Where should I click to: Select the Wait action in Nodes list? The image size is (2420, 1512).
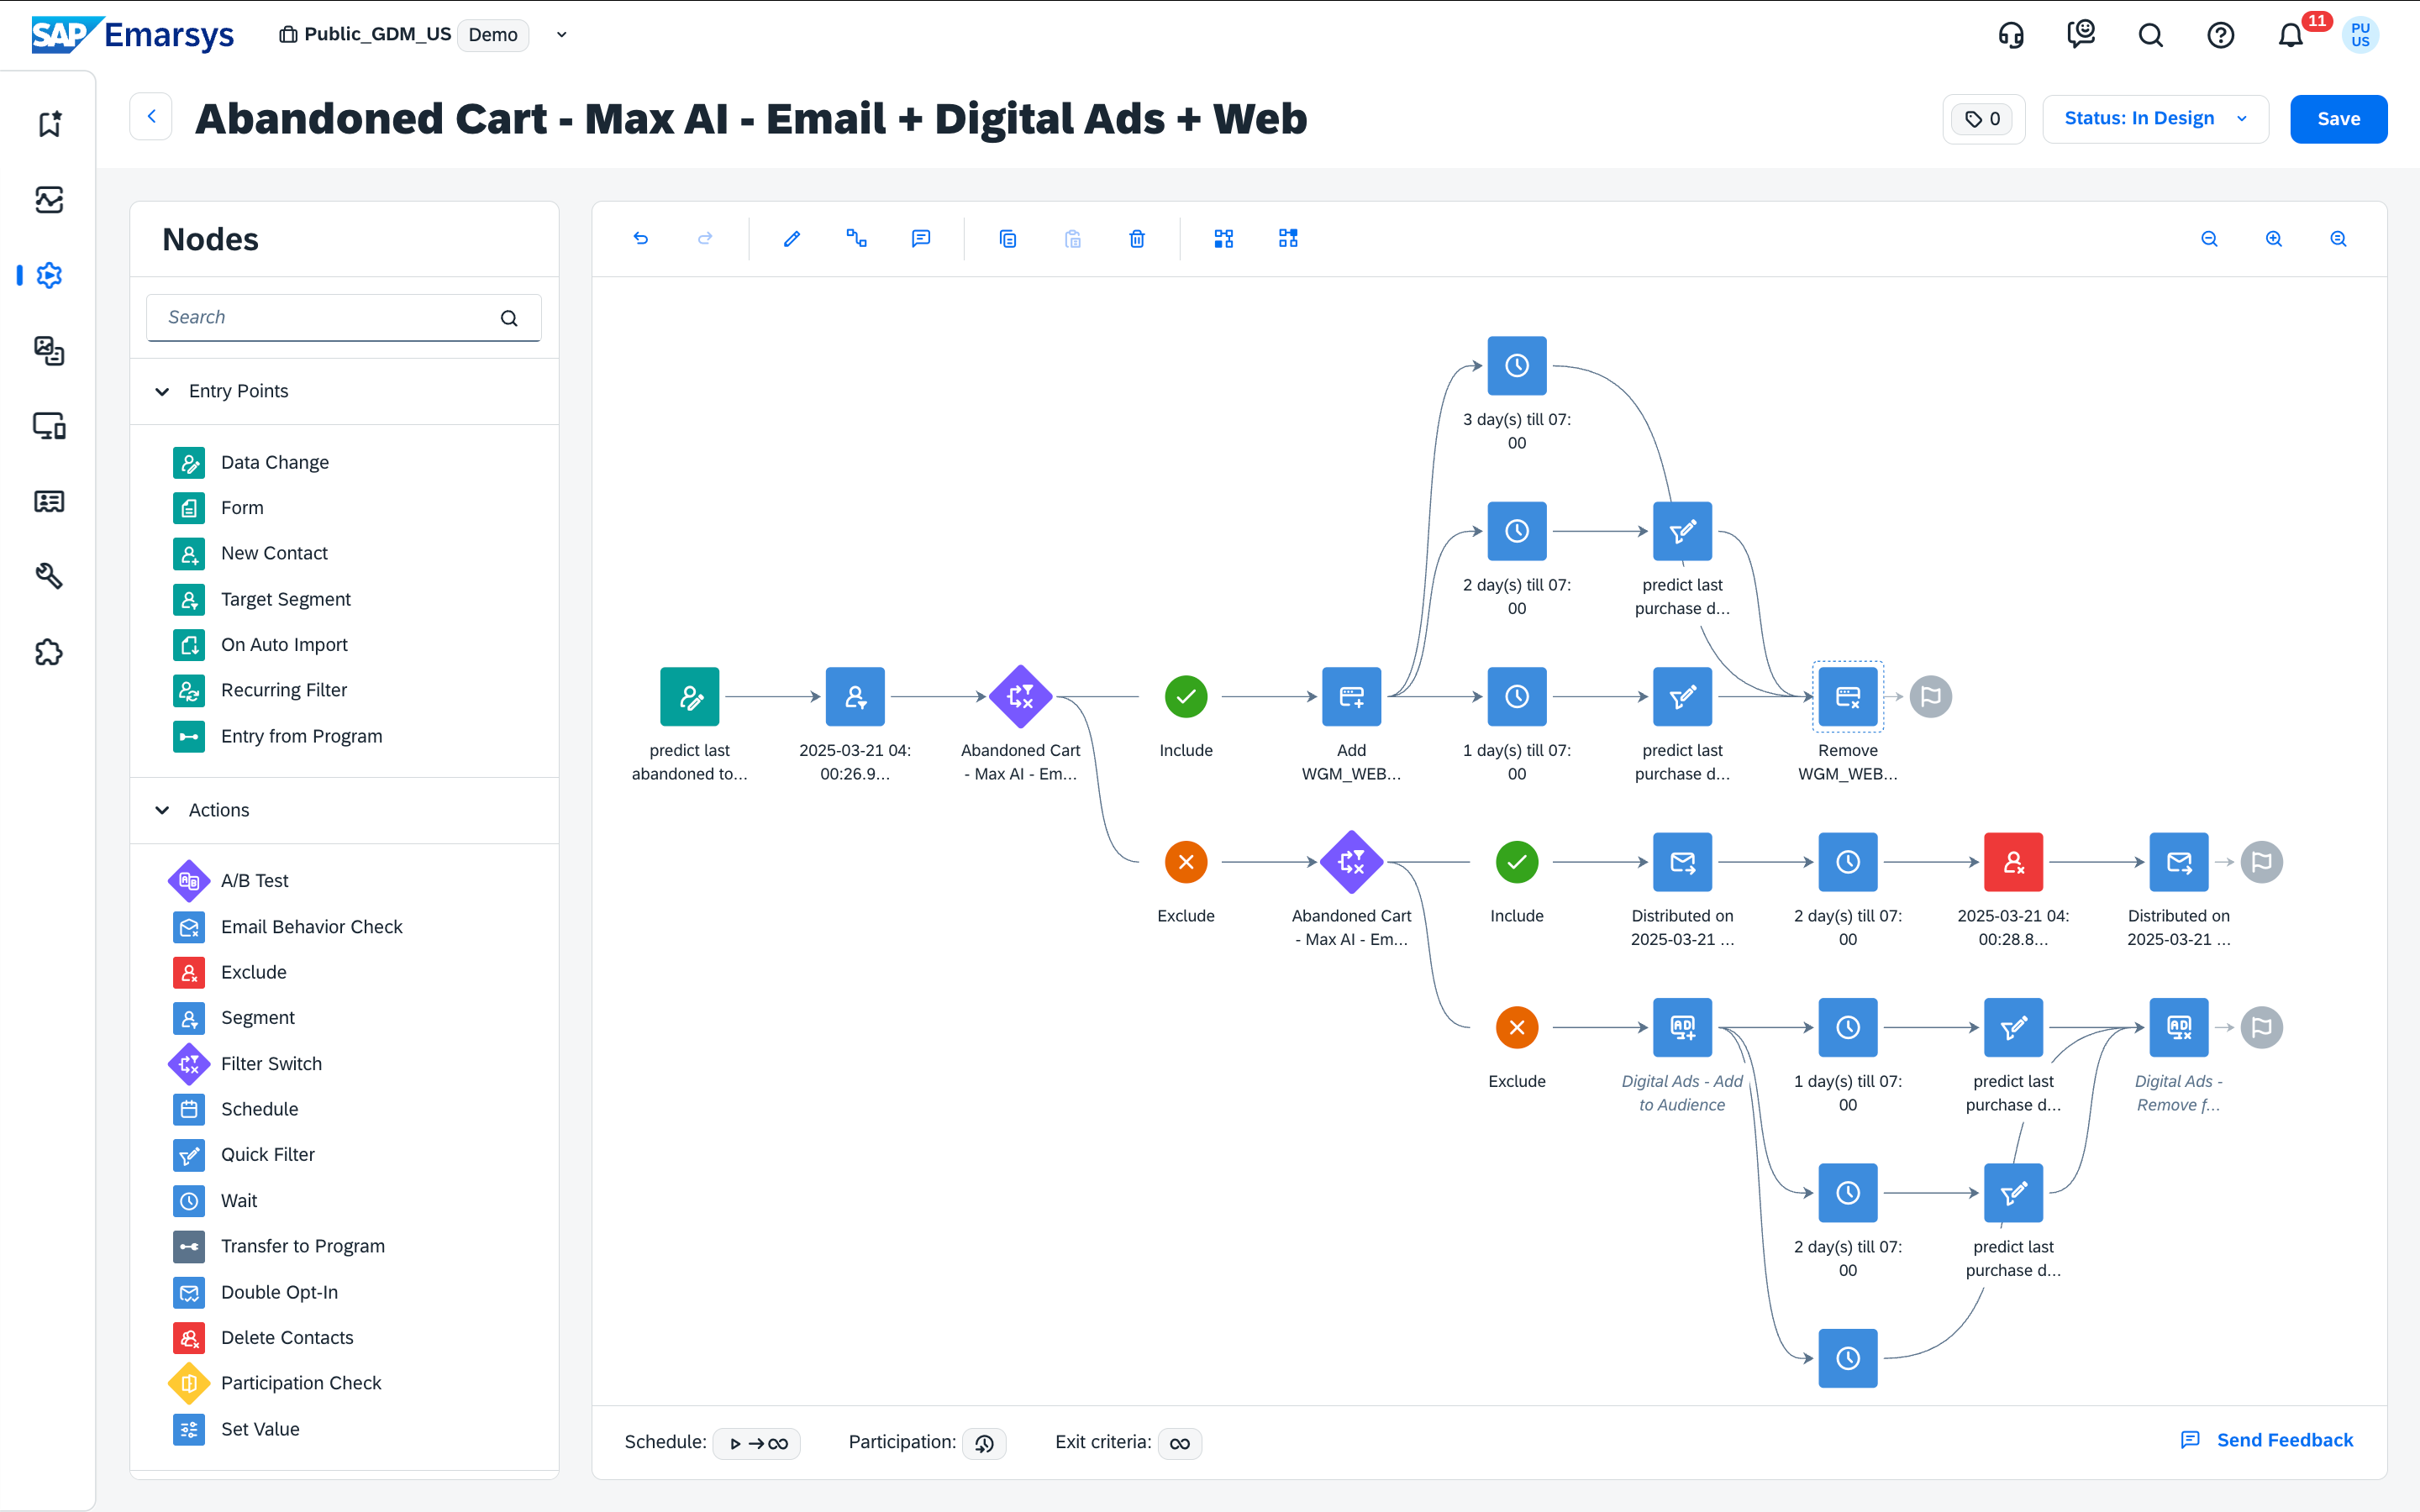pos(239,1200)
